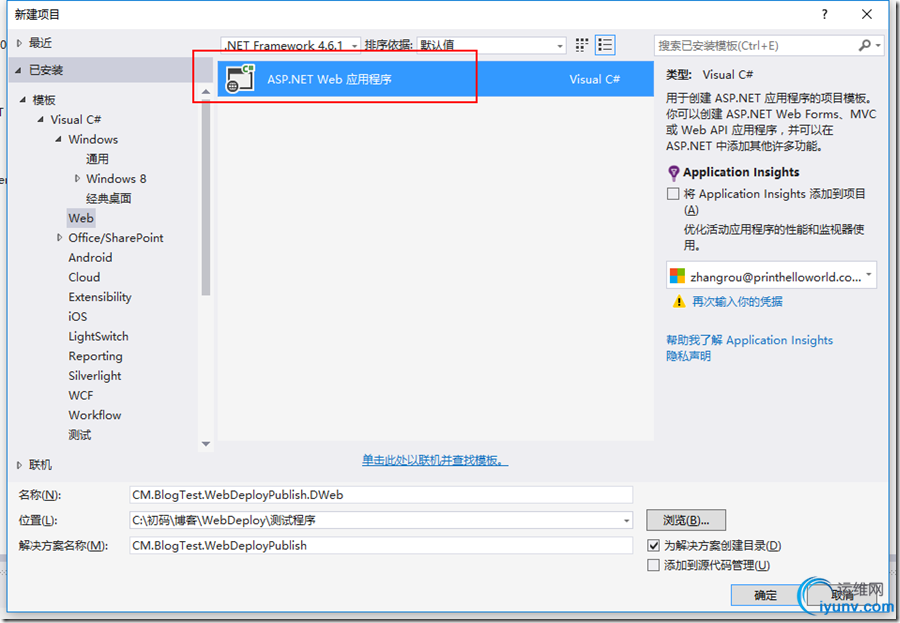Click the project name input field
900x623 pixels.
[381, 494]
